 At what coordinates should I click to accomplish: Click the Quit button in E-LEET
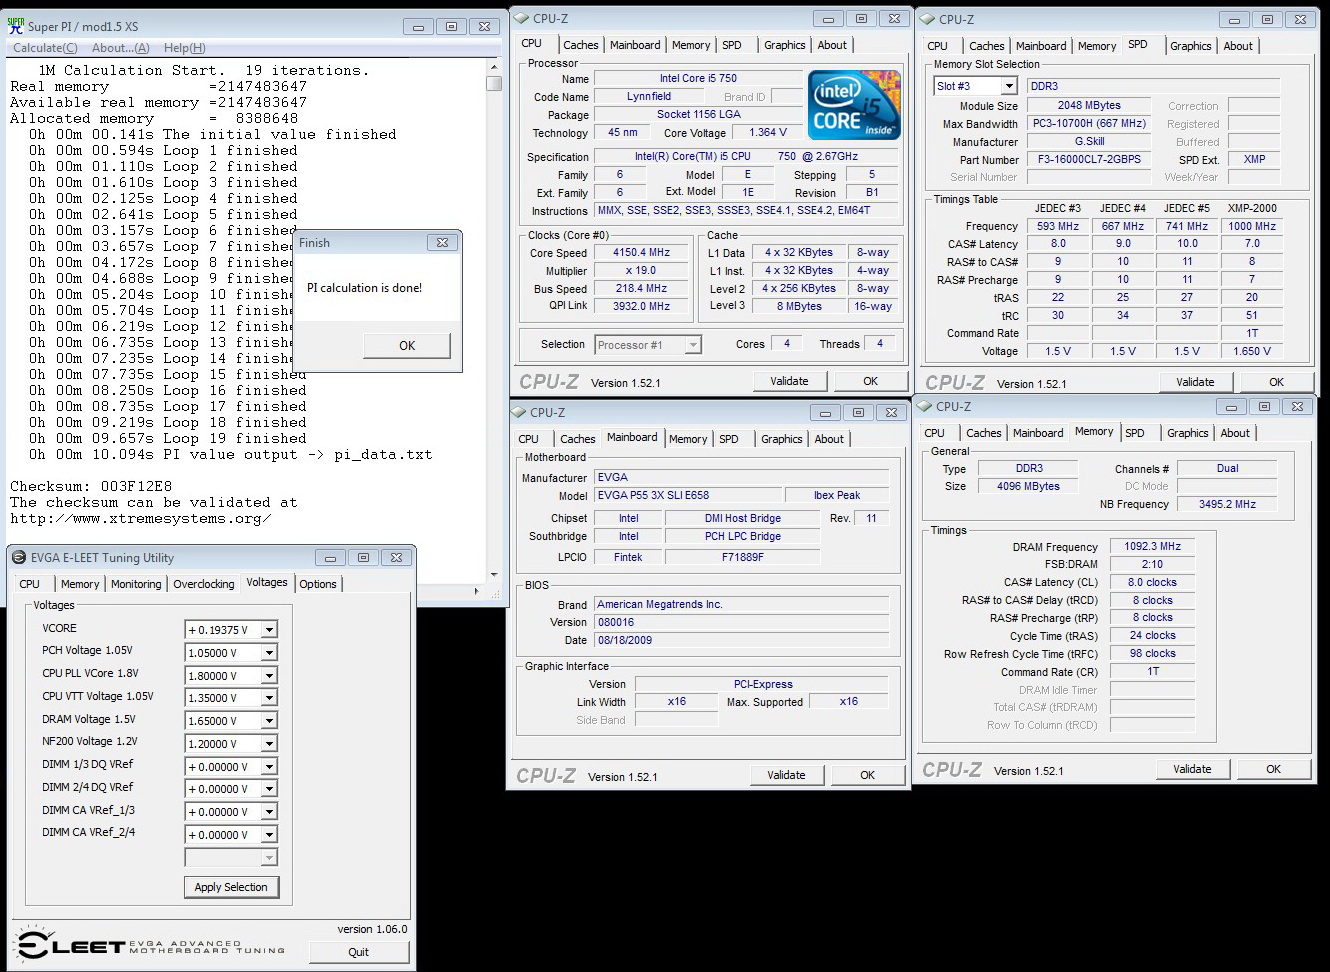coord(358,952)
